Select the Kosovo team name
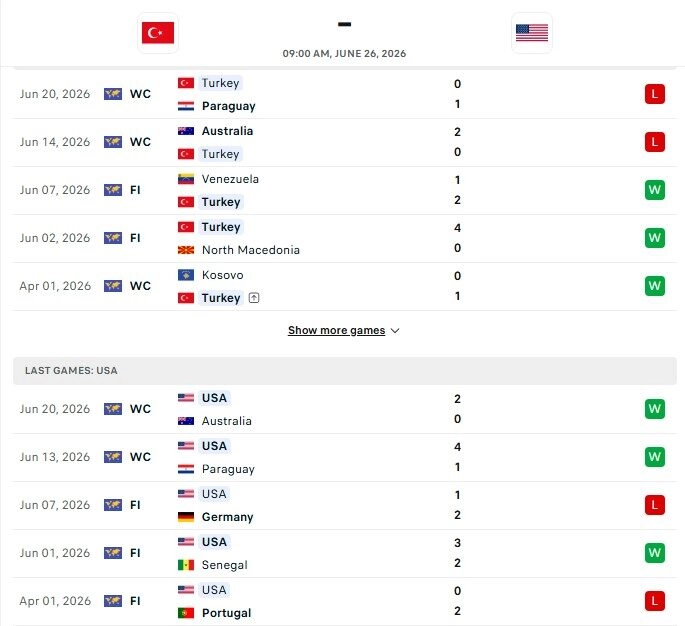The image size is (685, 626). [222, 275]
